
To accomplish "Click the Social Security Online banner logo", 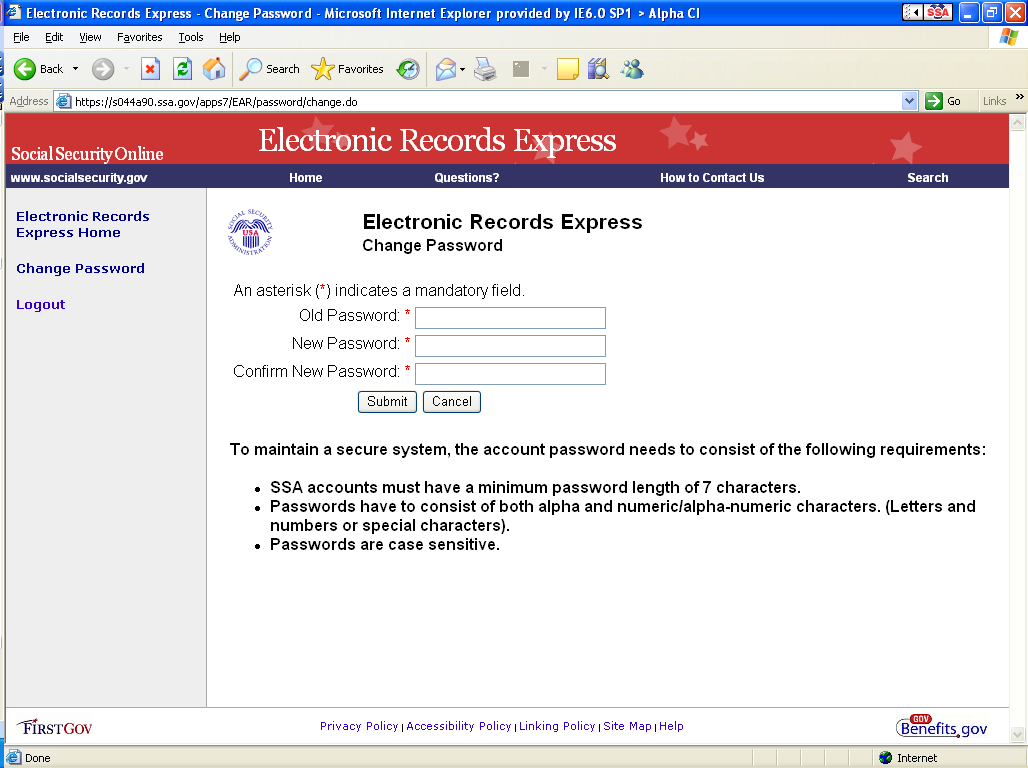I will pos(87,153).
